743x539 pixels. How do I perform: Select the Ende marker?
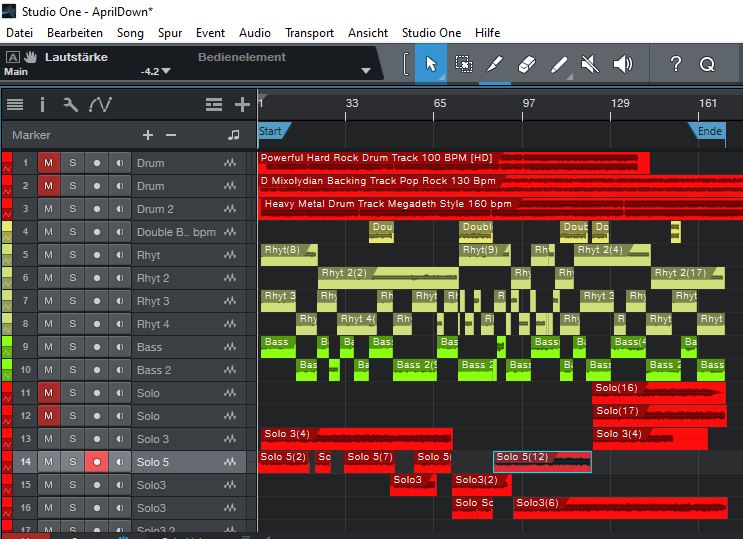(x=707, y=131)
